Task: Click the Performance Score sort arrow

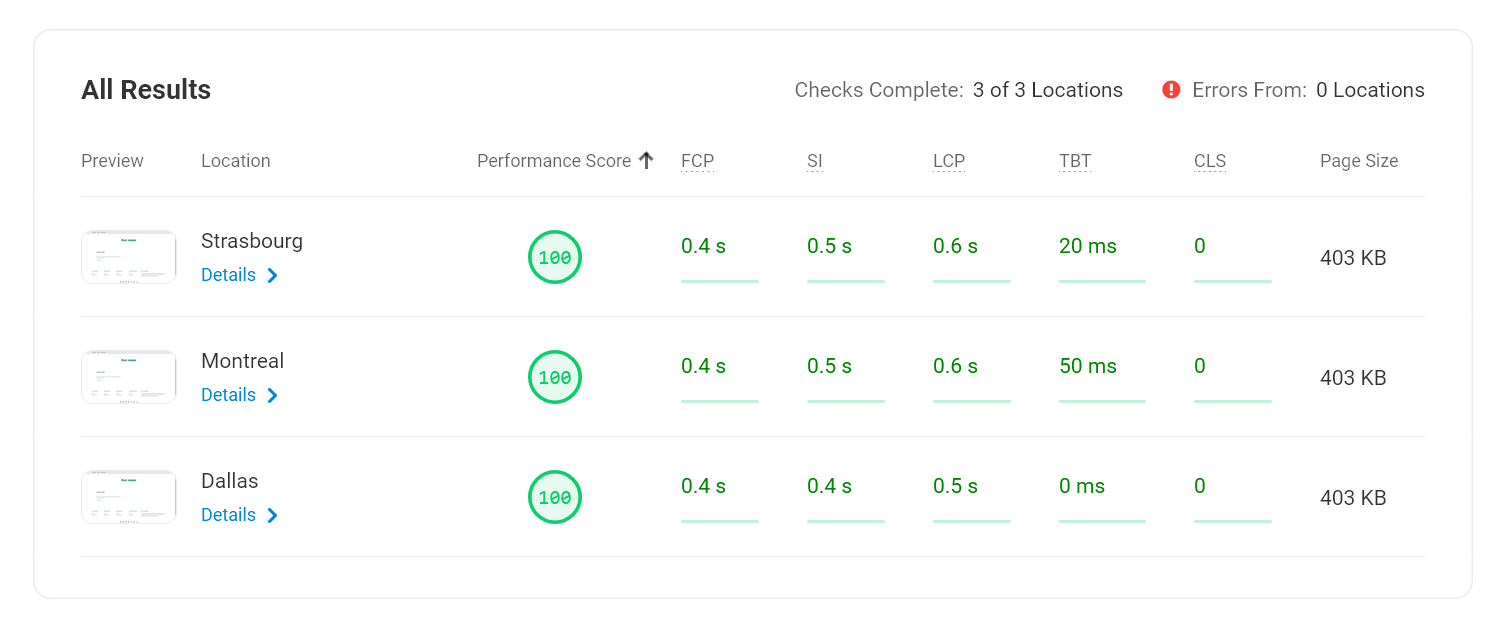Action: (646, 160)
